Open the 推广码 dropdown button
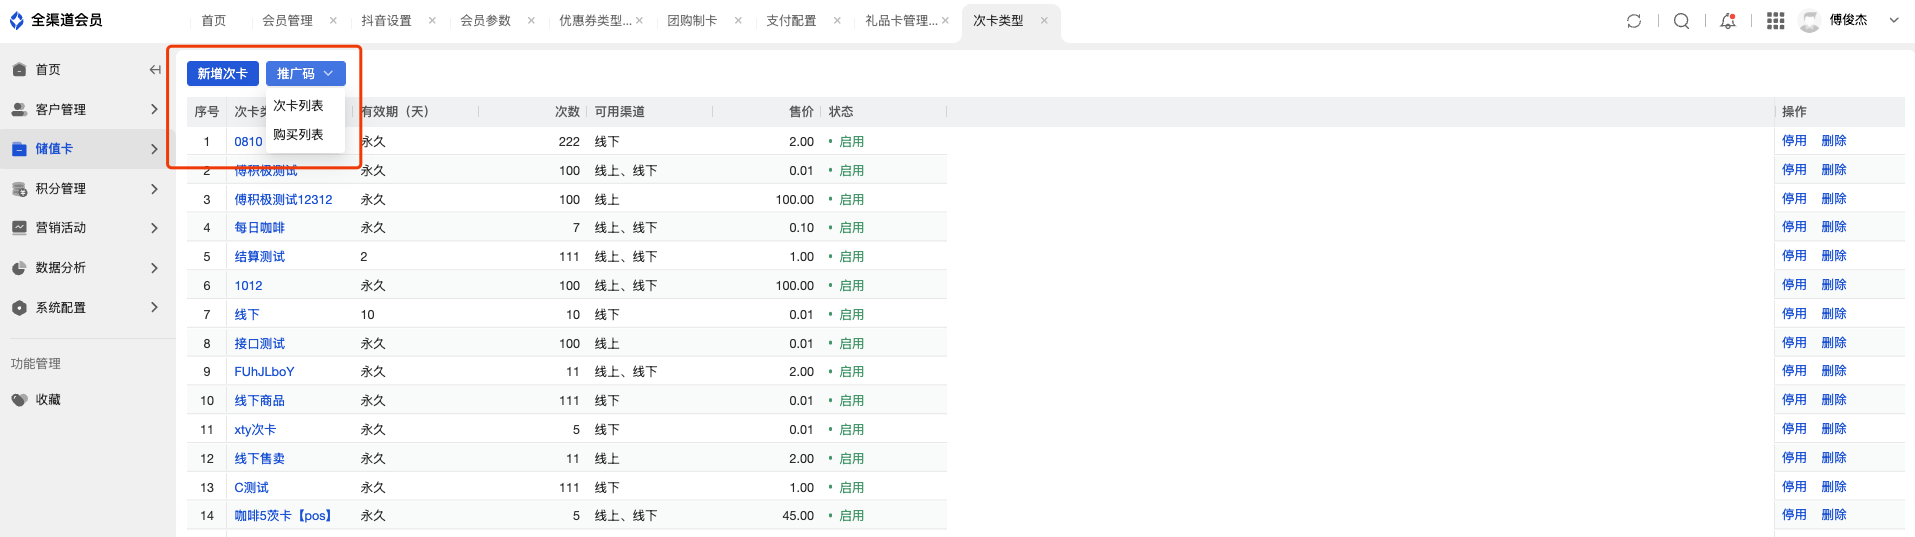1915x537 pixels. (306, 74)
